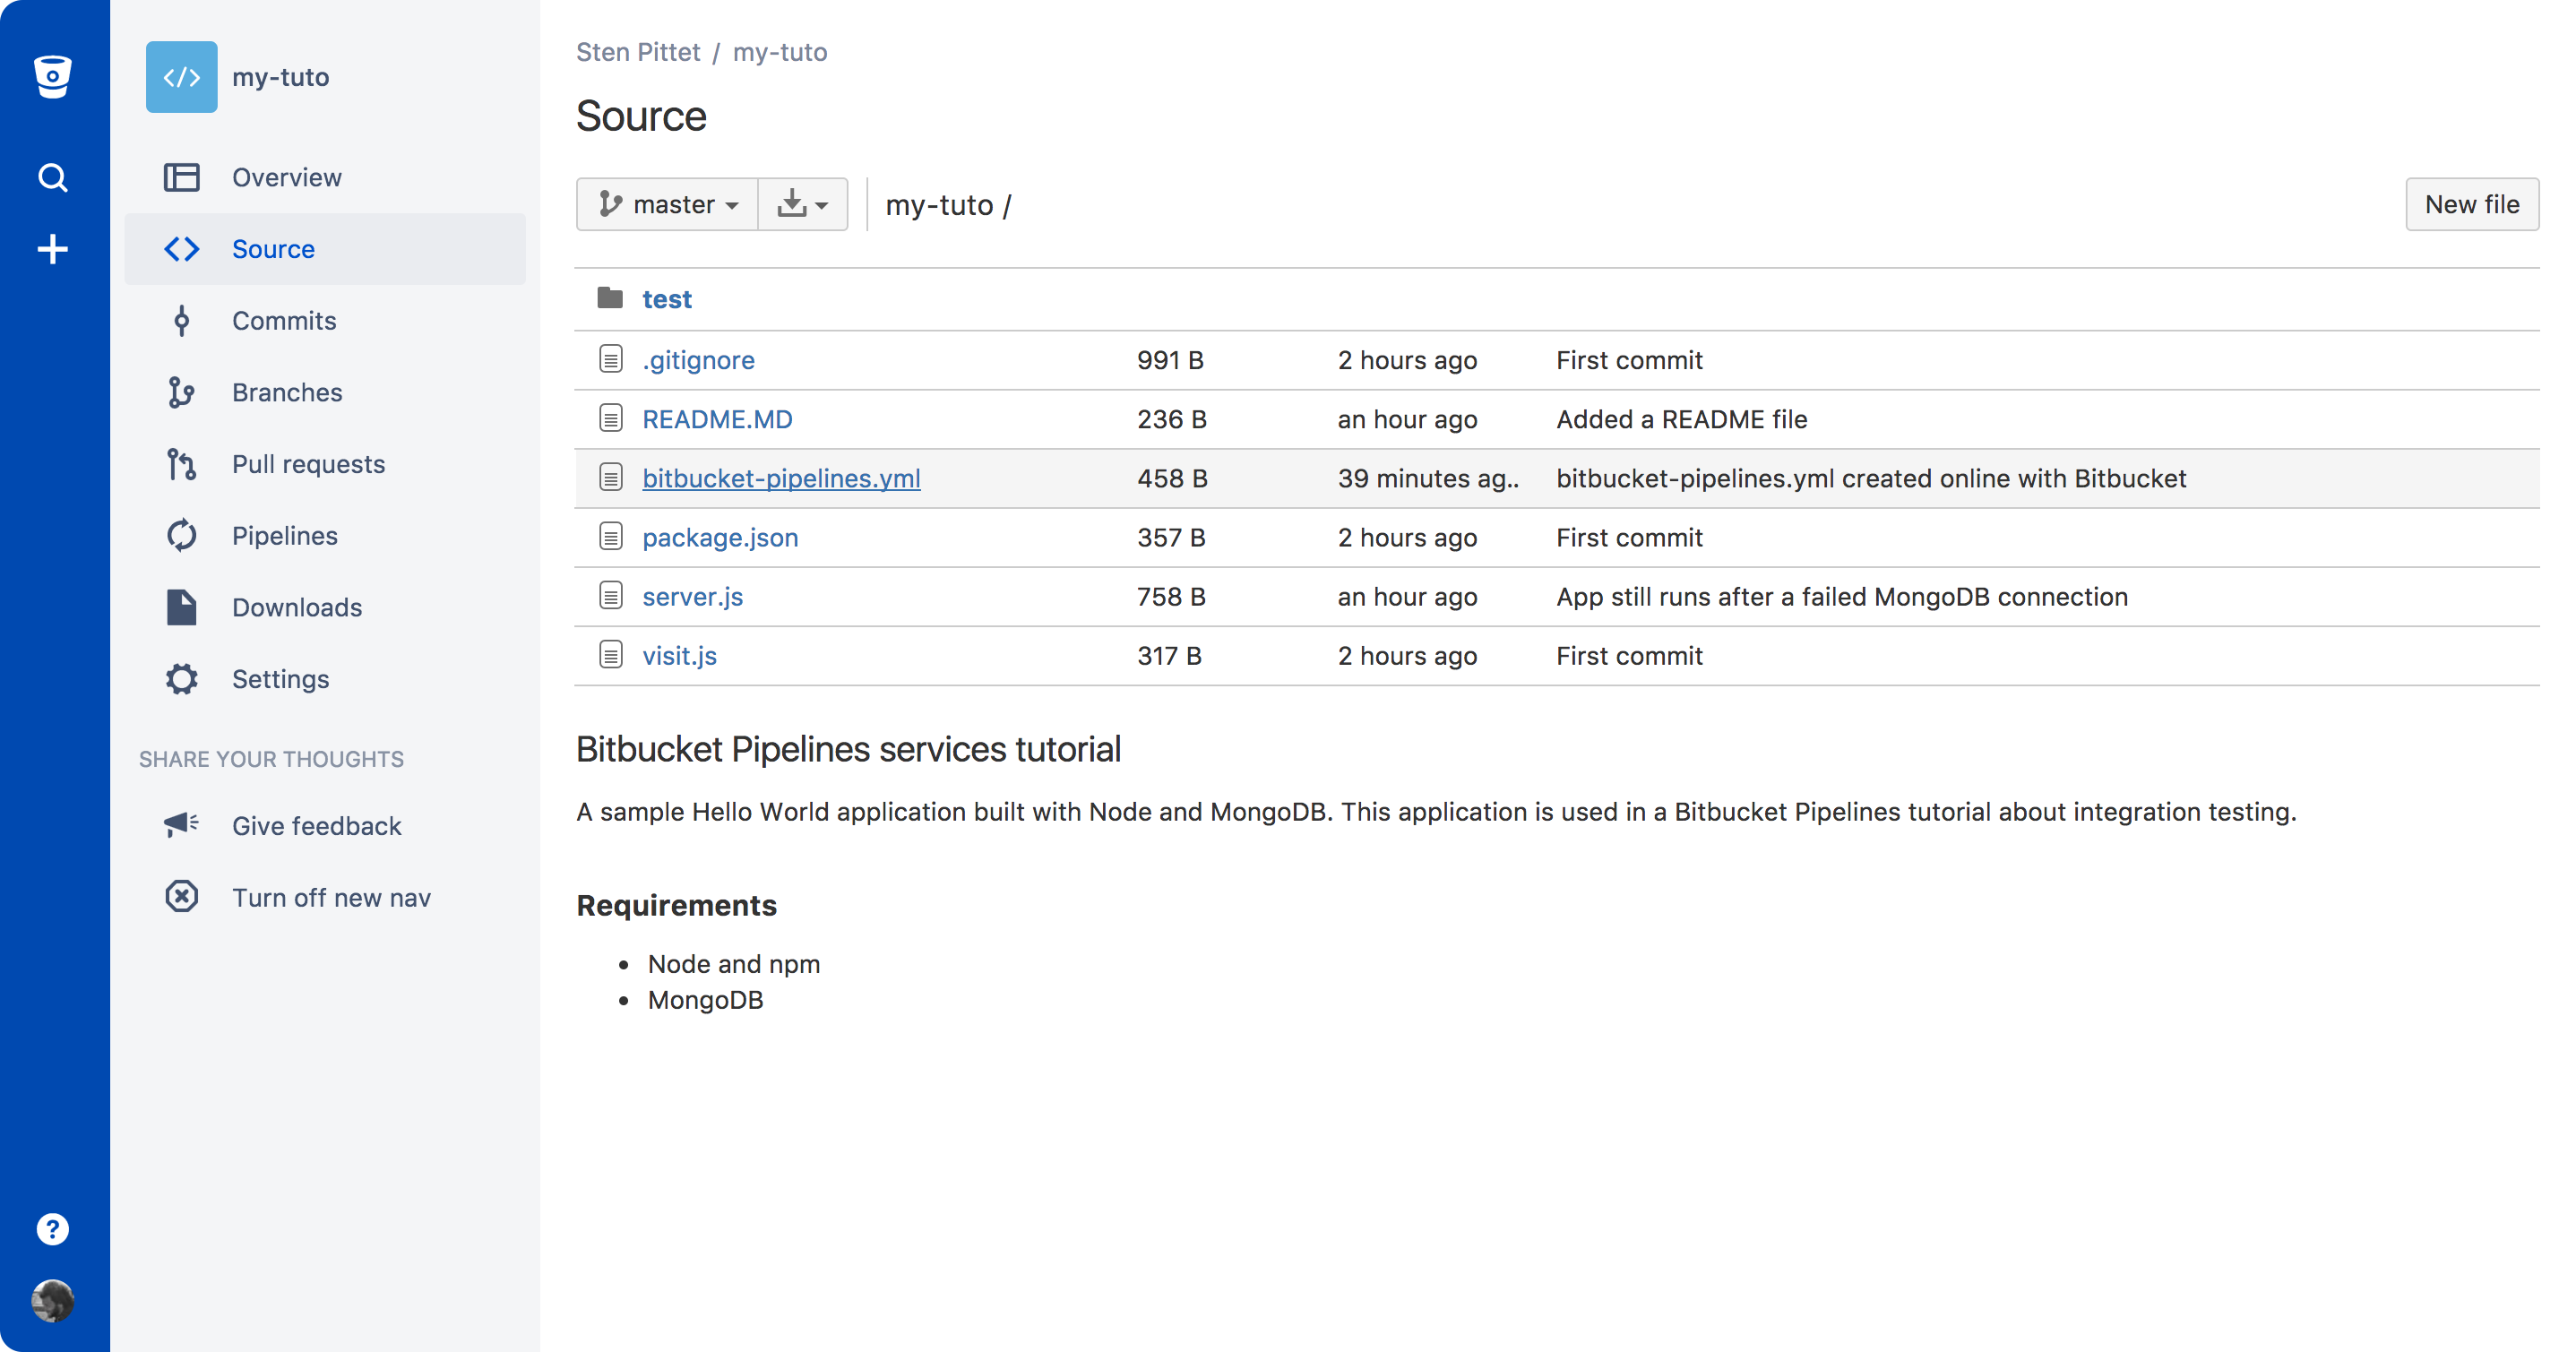Expand the download options dropdown
The width and height of the screenshot is (2576, 1352).
tap(802, 205)
